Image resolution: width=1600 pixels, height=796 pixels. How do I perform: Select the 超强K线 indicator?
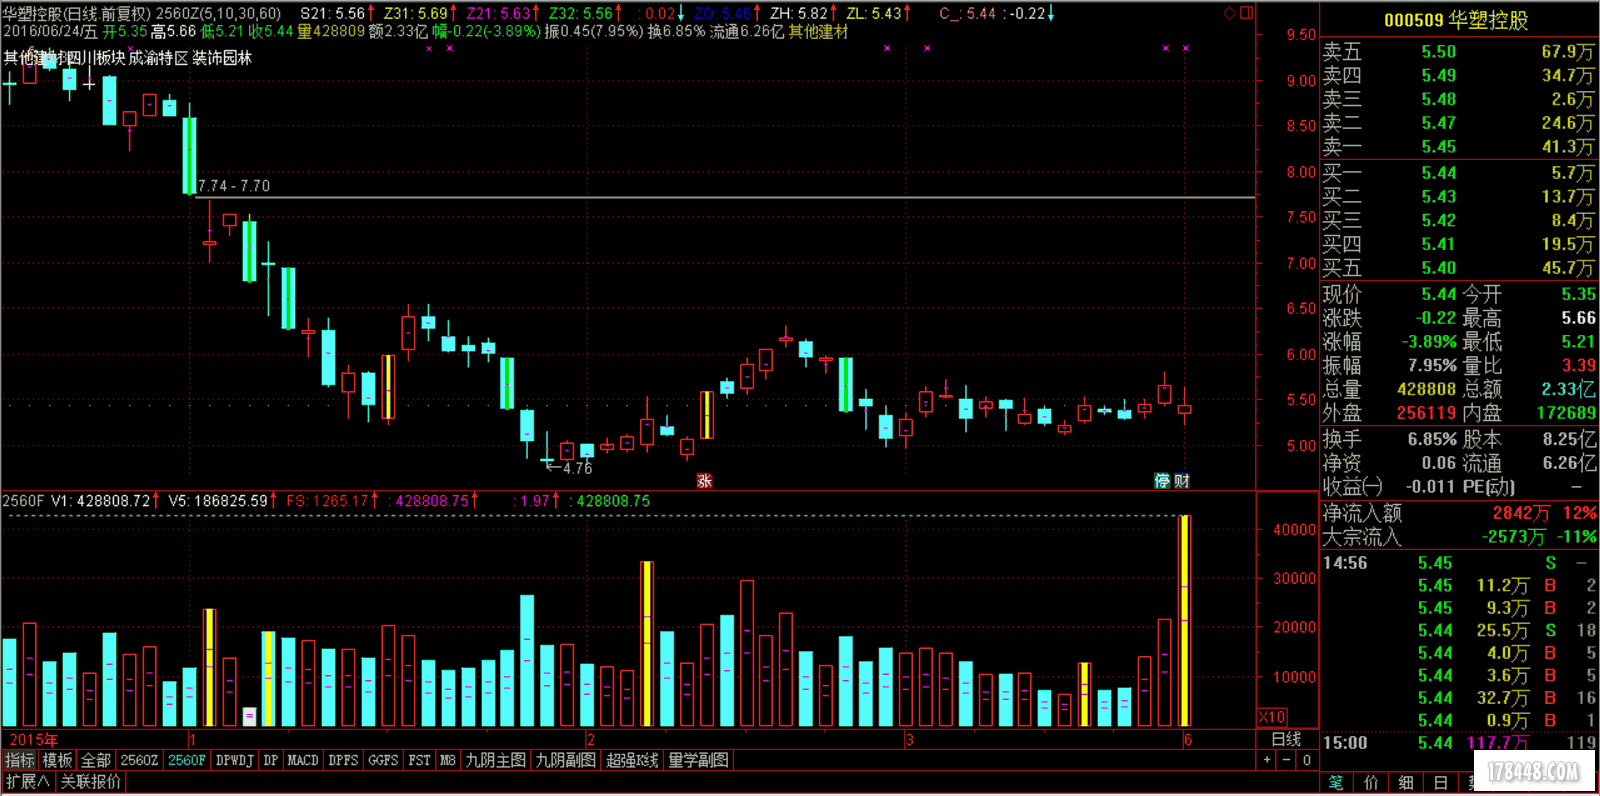632,760
